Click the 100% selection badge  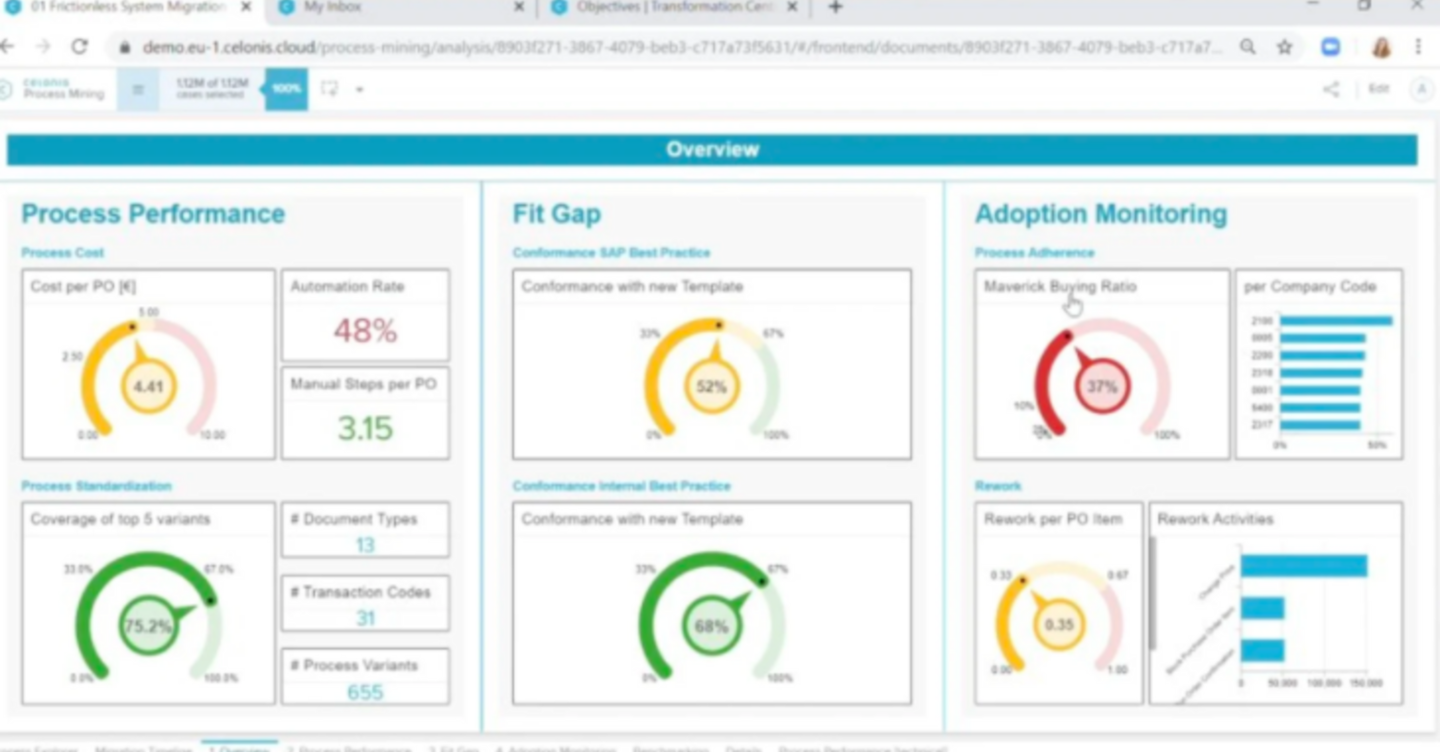pyautogui.click(x=287, y=89)
